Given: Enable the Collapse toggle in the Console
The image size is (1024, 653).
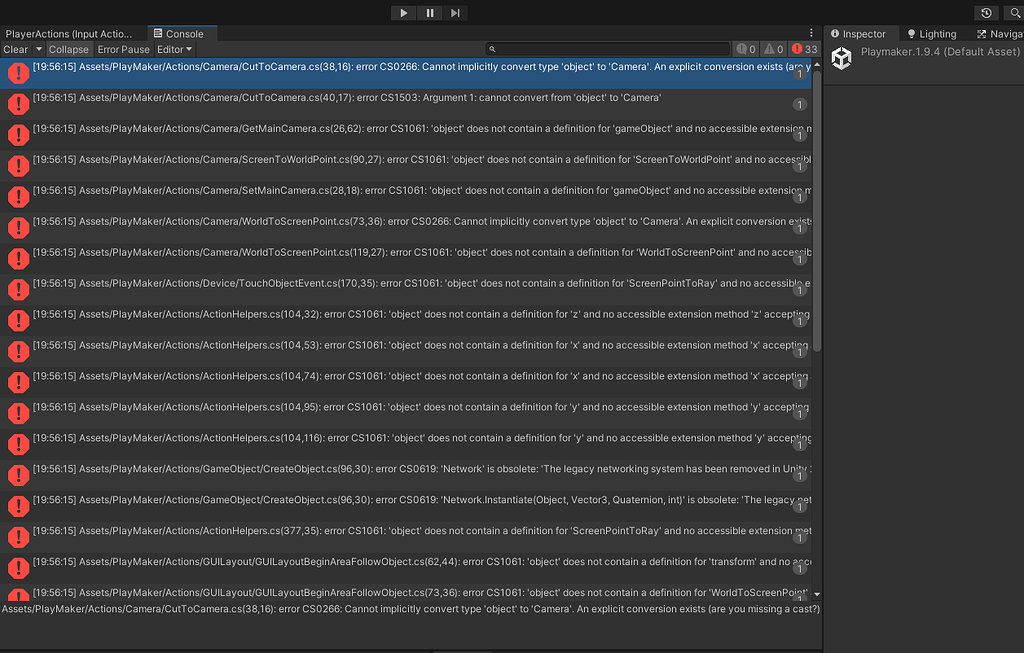Looking at the screenshot, I should 68,48.
